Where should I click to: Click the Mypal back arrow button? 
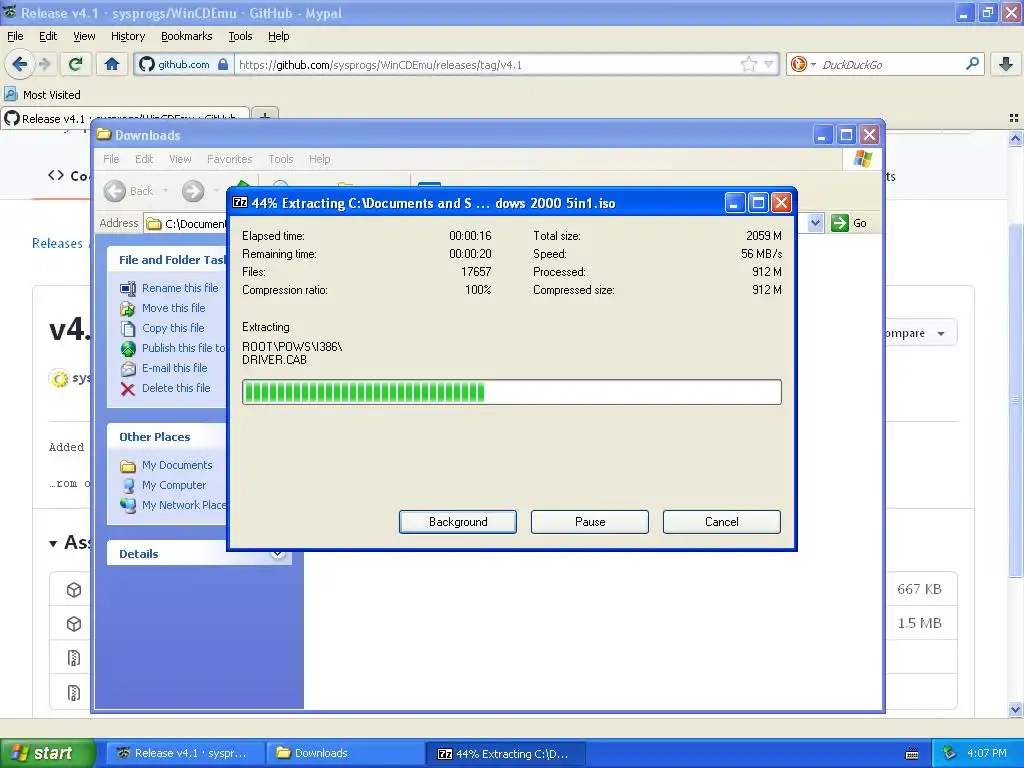[19, 64]
